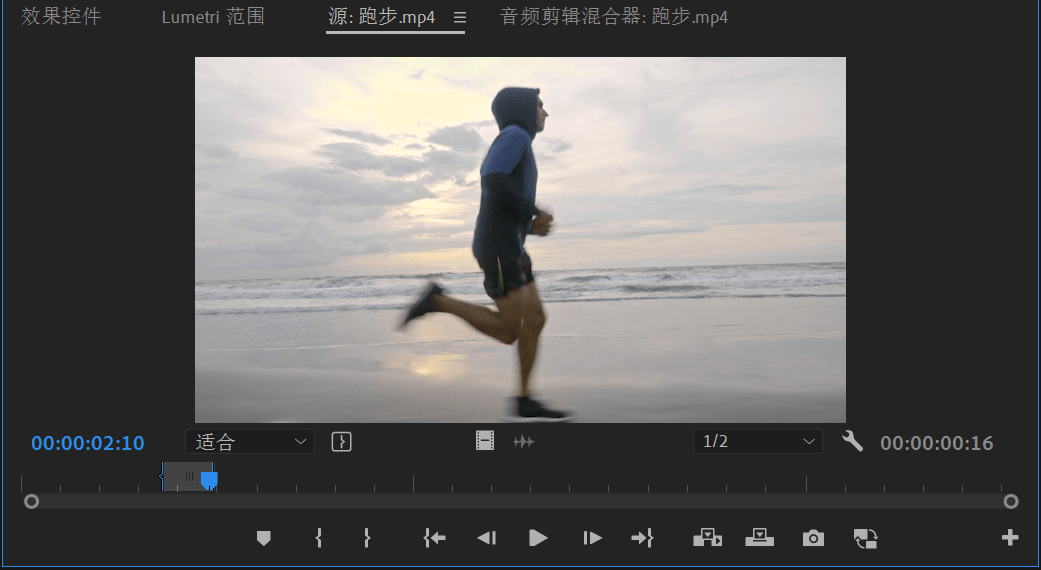Switch to the Lumetri 范围 tab
The width and height of the screenshot is (1041, 570).
(213, 17)
